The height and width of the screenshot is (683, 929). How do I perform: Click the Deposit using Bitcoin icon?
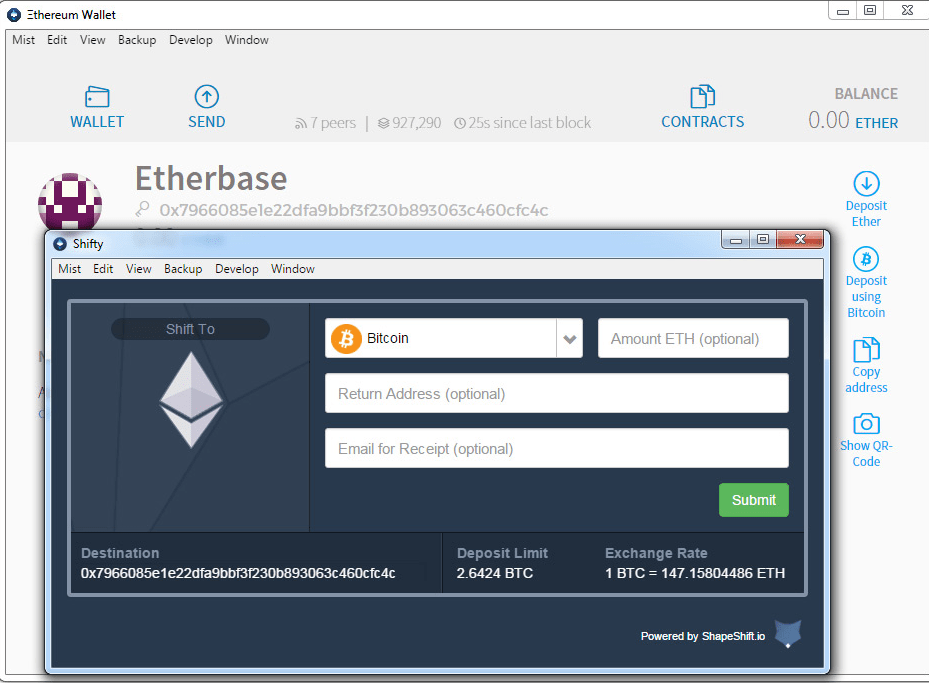[866, 259]
